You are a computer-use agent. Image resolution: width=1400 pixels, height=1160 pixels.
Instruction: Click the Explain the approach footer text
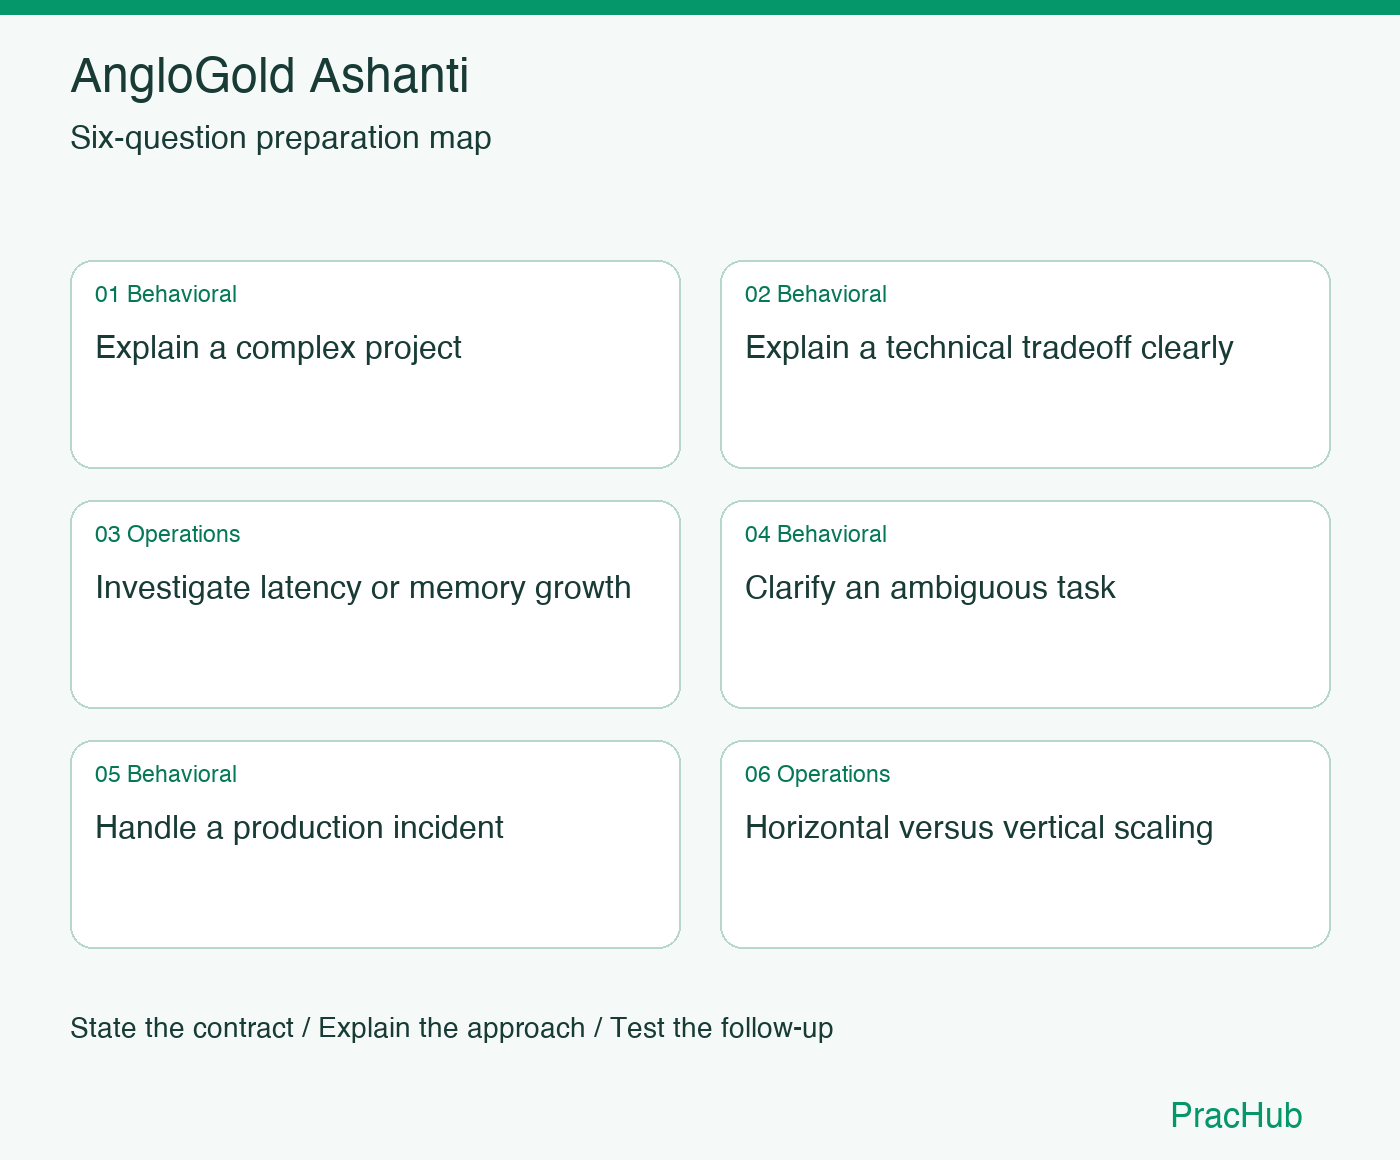click(x=452, y=1028)
